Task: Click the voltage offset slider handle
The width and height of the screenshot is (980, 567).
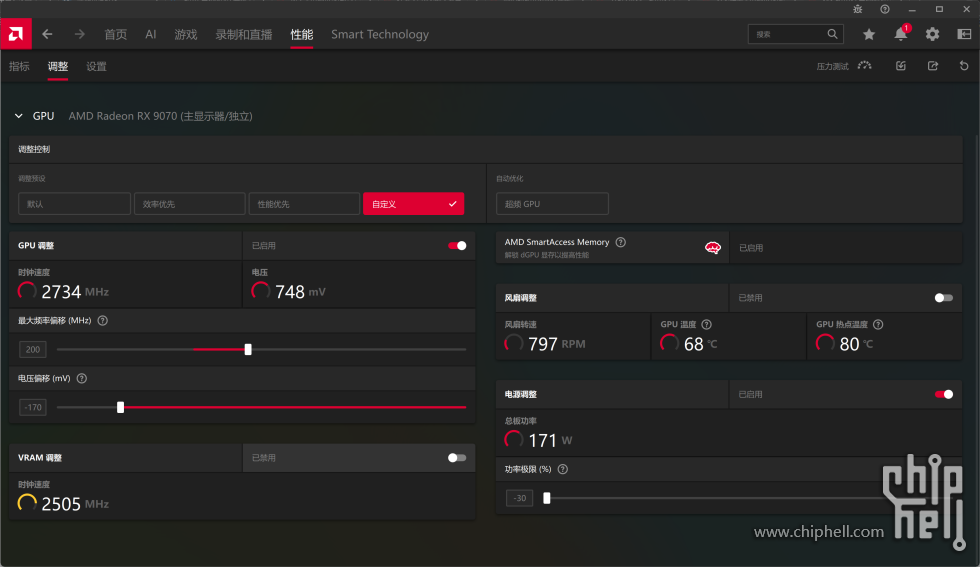Action: click(x=121, y=408)
